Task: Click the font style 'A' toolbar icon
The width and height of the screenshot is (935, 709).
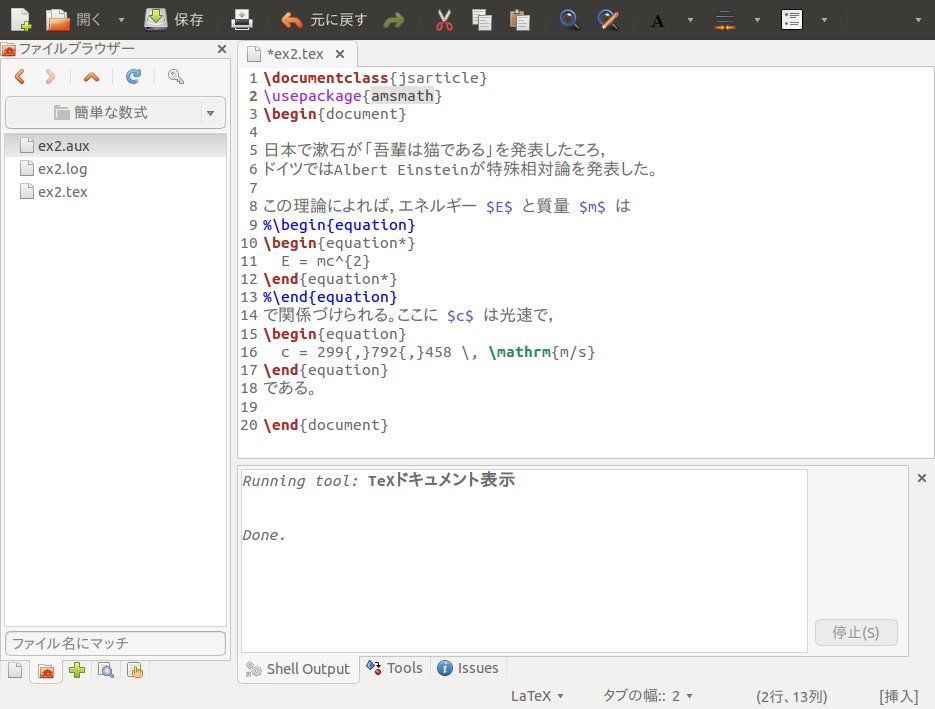Action: pos(658,21)
